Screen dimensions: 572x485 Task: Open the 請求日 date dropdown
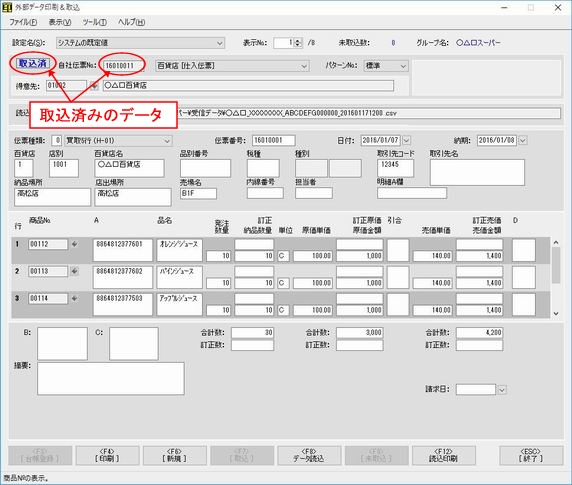pyautogui.click(x=502, y=390)
